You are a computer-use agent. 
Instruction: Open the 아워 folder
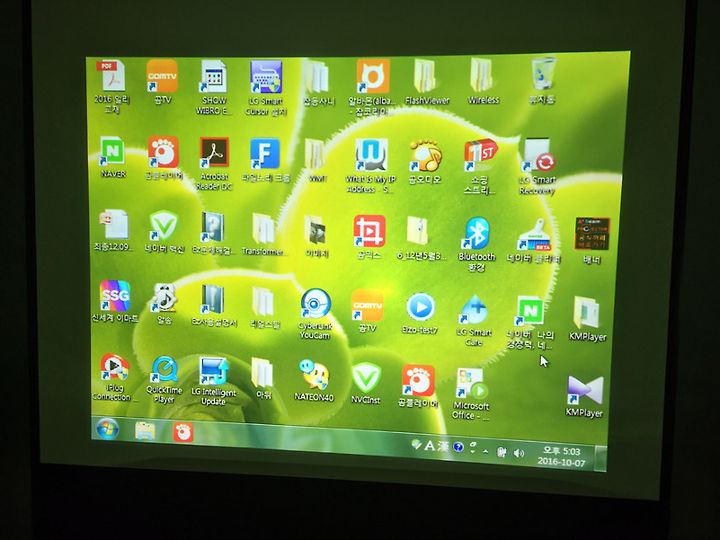point(263,379)
